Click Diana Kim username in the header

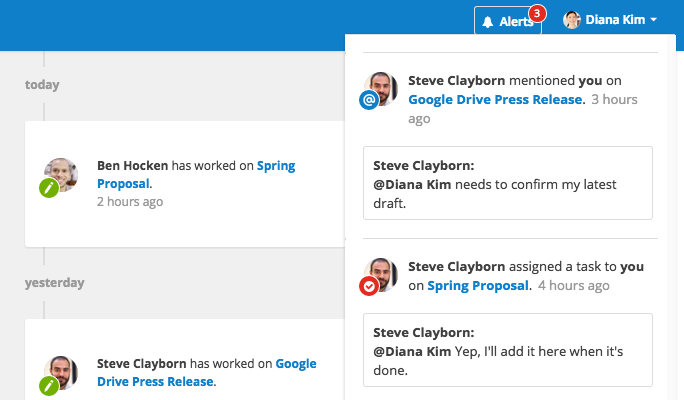615,20
